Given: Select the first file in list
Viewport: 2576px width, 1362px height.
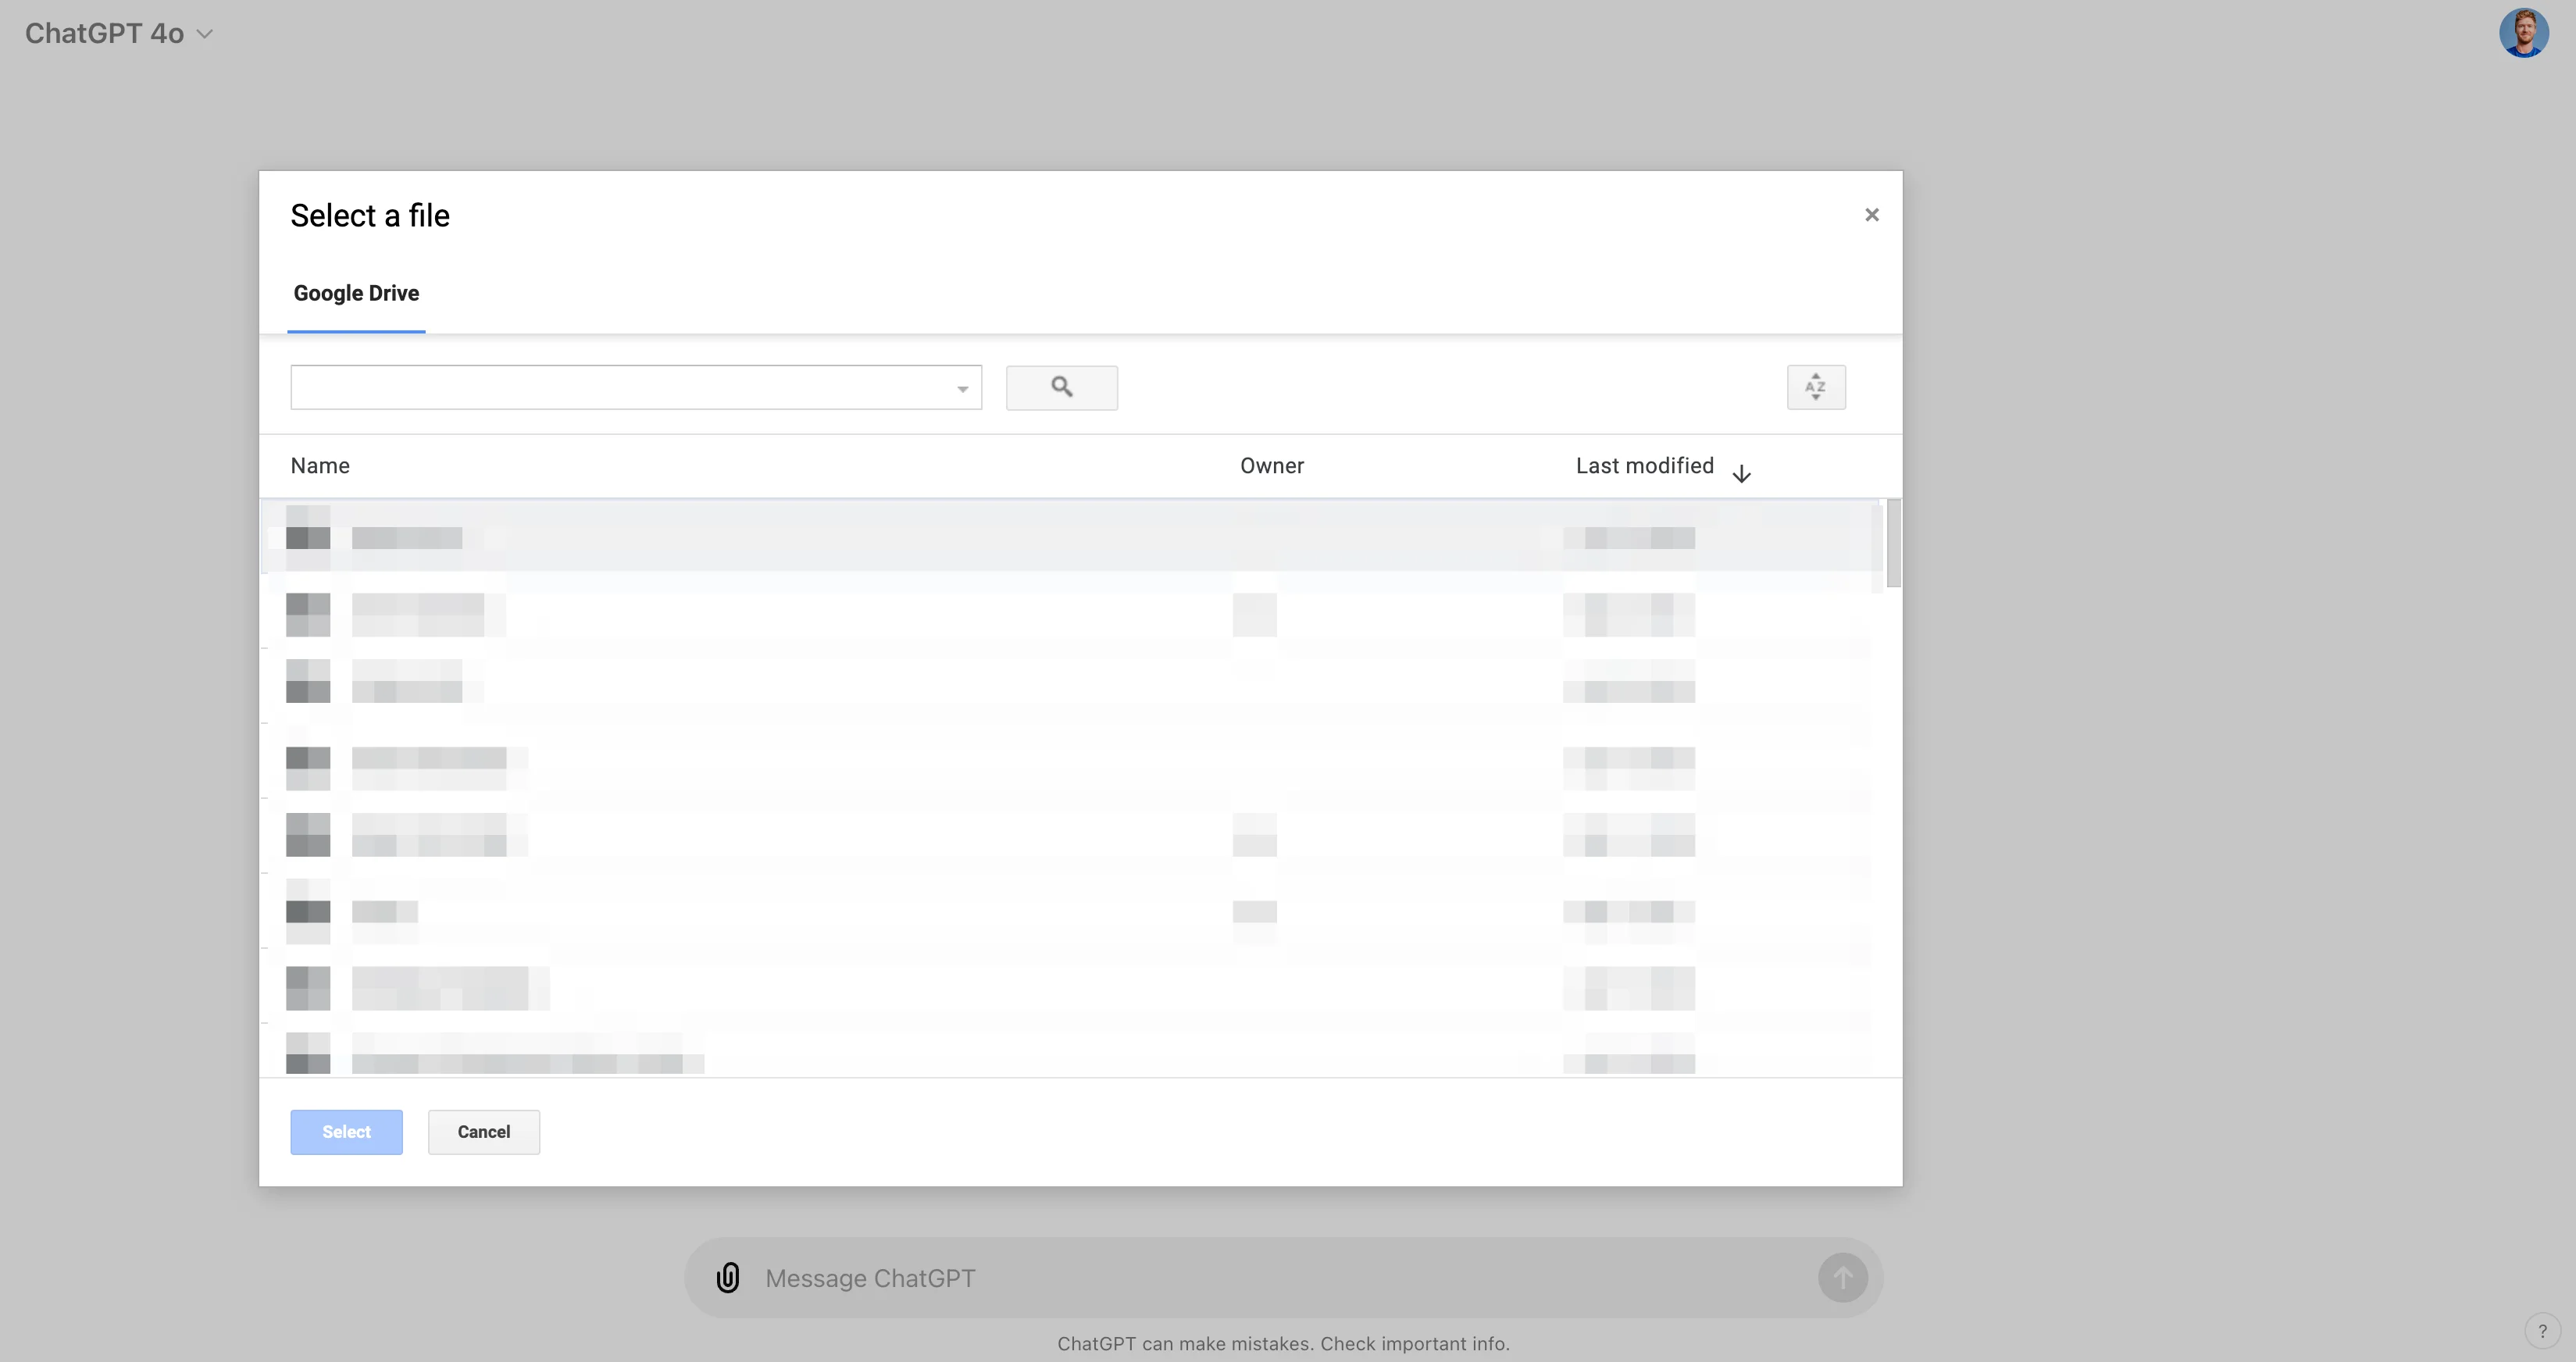Looking at the screenshot, I should tap(700, 538).
